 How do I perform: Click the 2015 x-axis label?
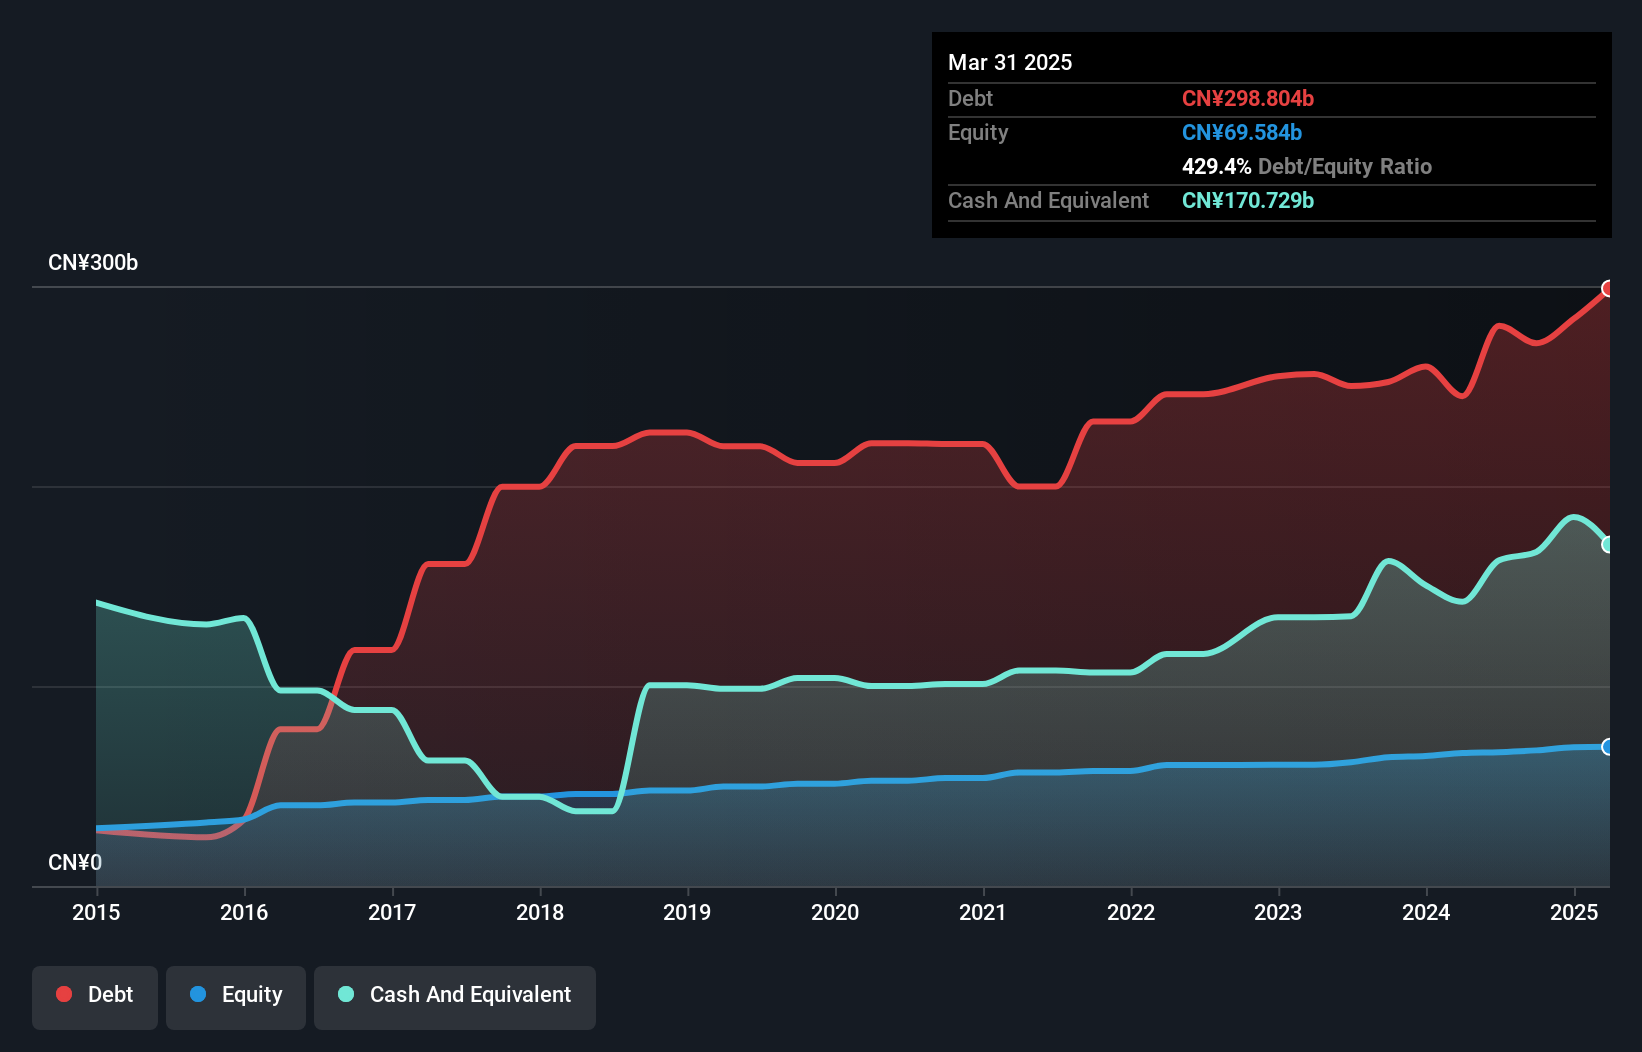click(x=96, y=912)
